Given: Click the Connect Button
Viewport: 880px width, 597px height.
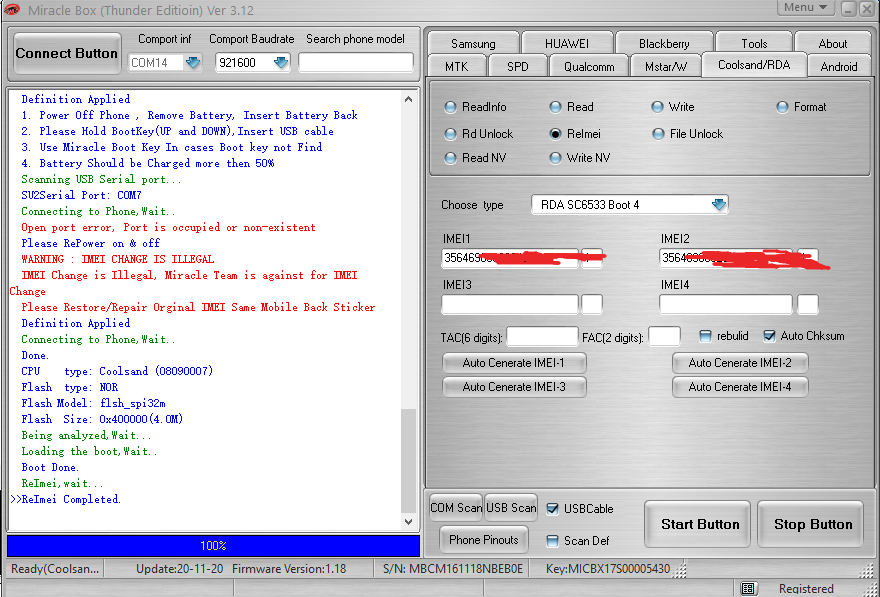Looking at the screenshot, I should [x=67, y=53].
